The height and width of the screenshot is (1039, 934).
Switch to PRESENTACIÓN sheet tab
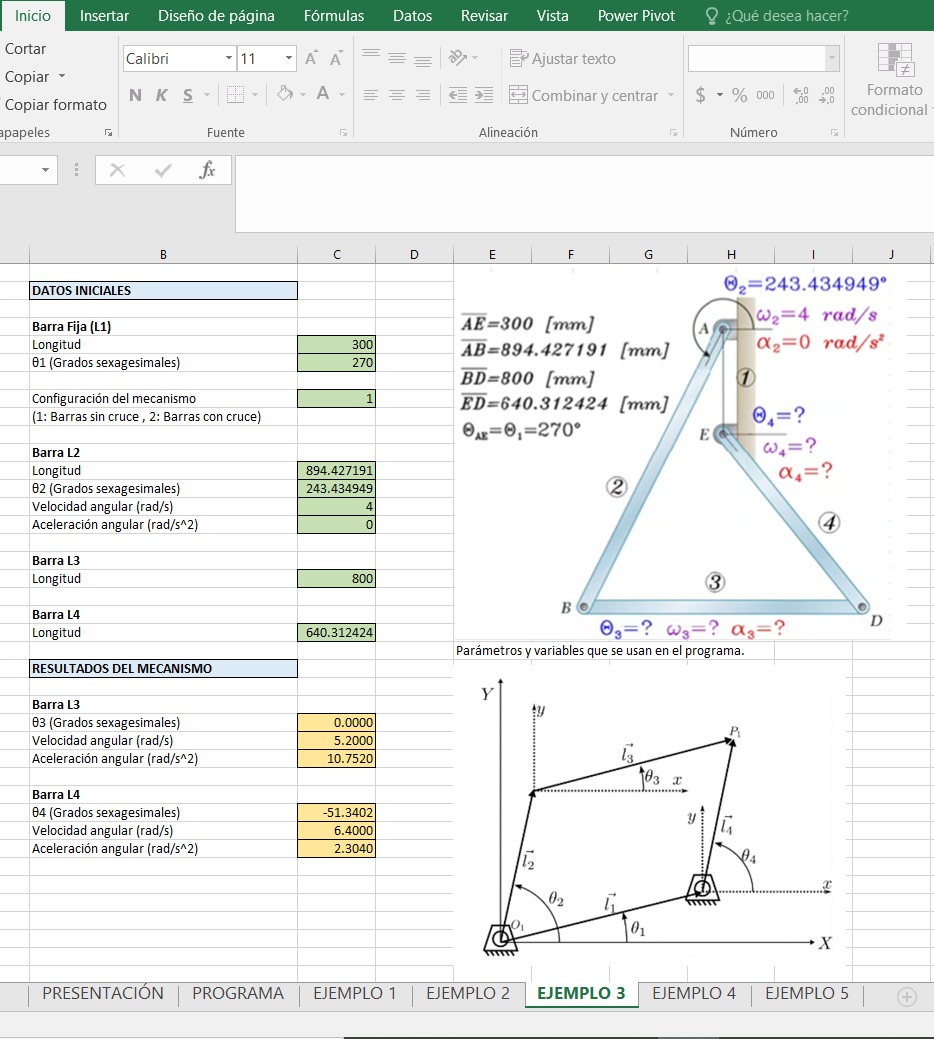coord(103,993)
